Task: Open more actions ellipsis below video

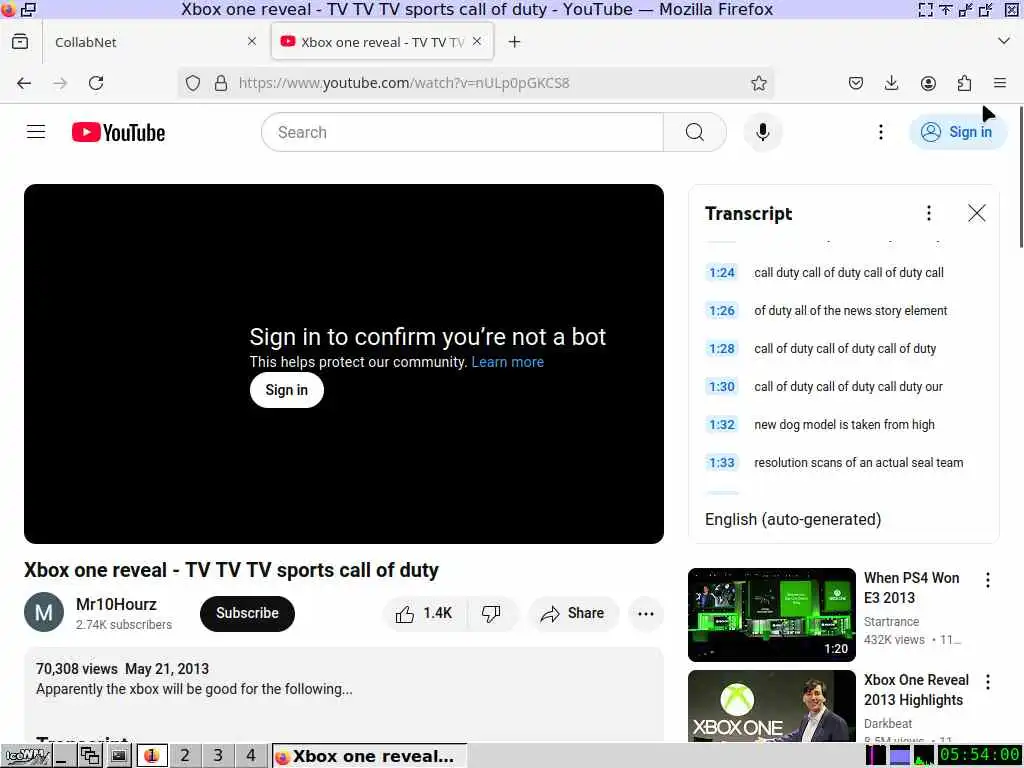Action: (x=645, y=613)
